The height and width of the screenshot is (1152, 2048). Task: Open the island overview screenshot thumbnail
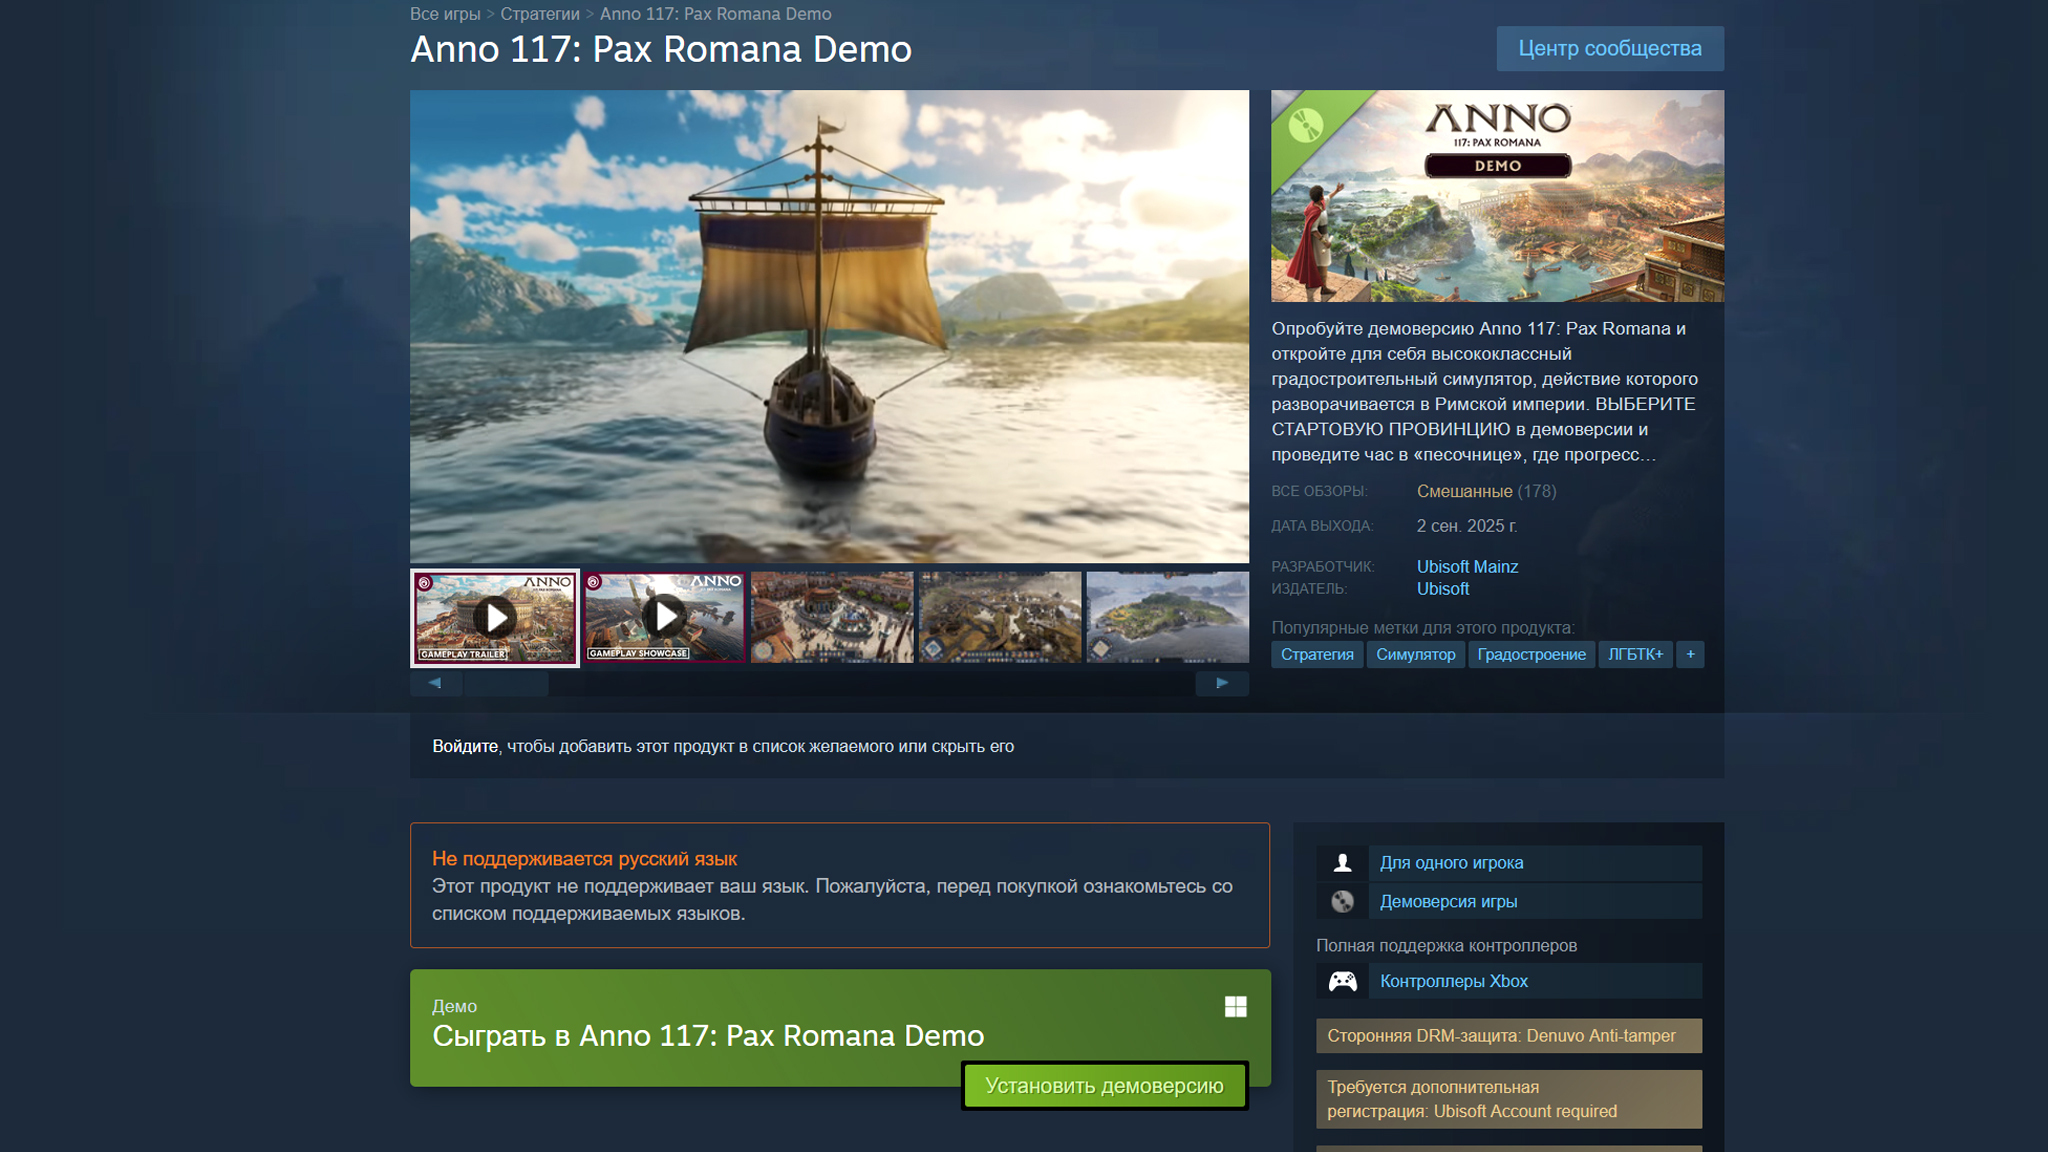click(1167, 617)
